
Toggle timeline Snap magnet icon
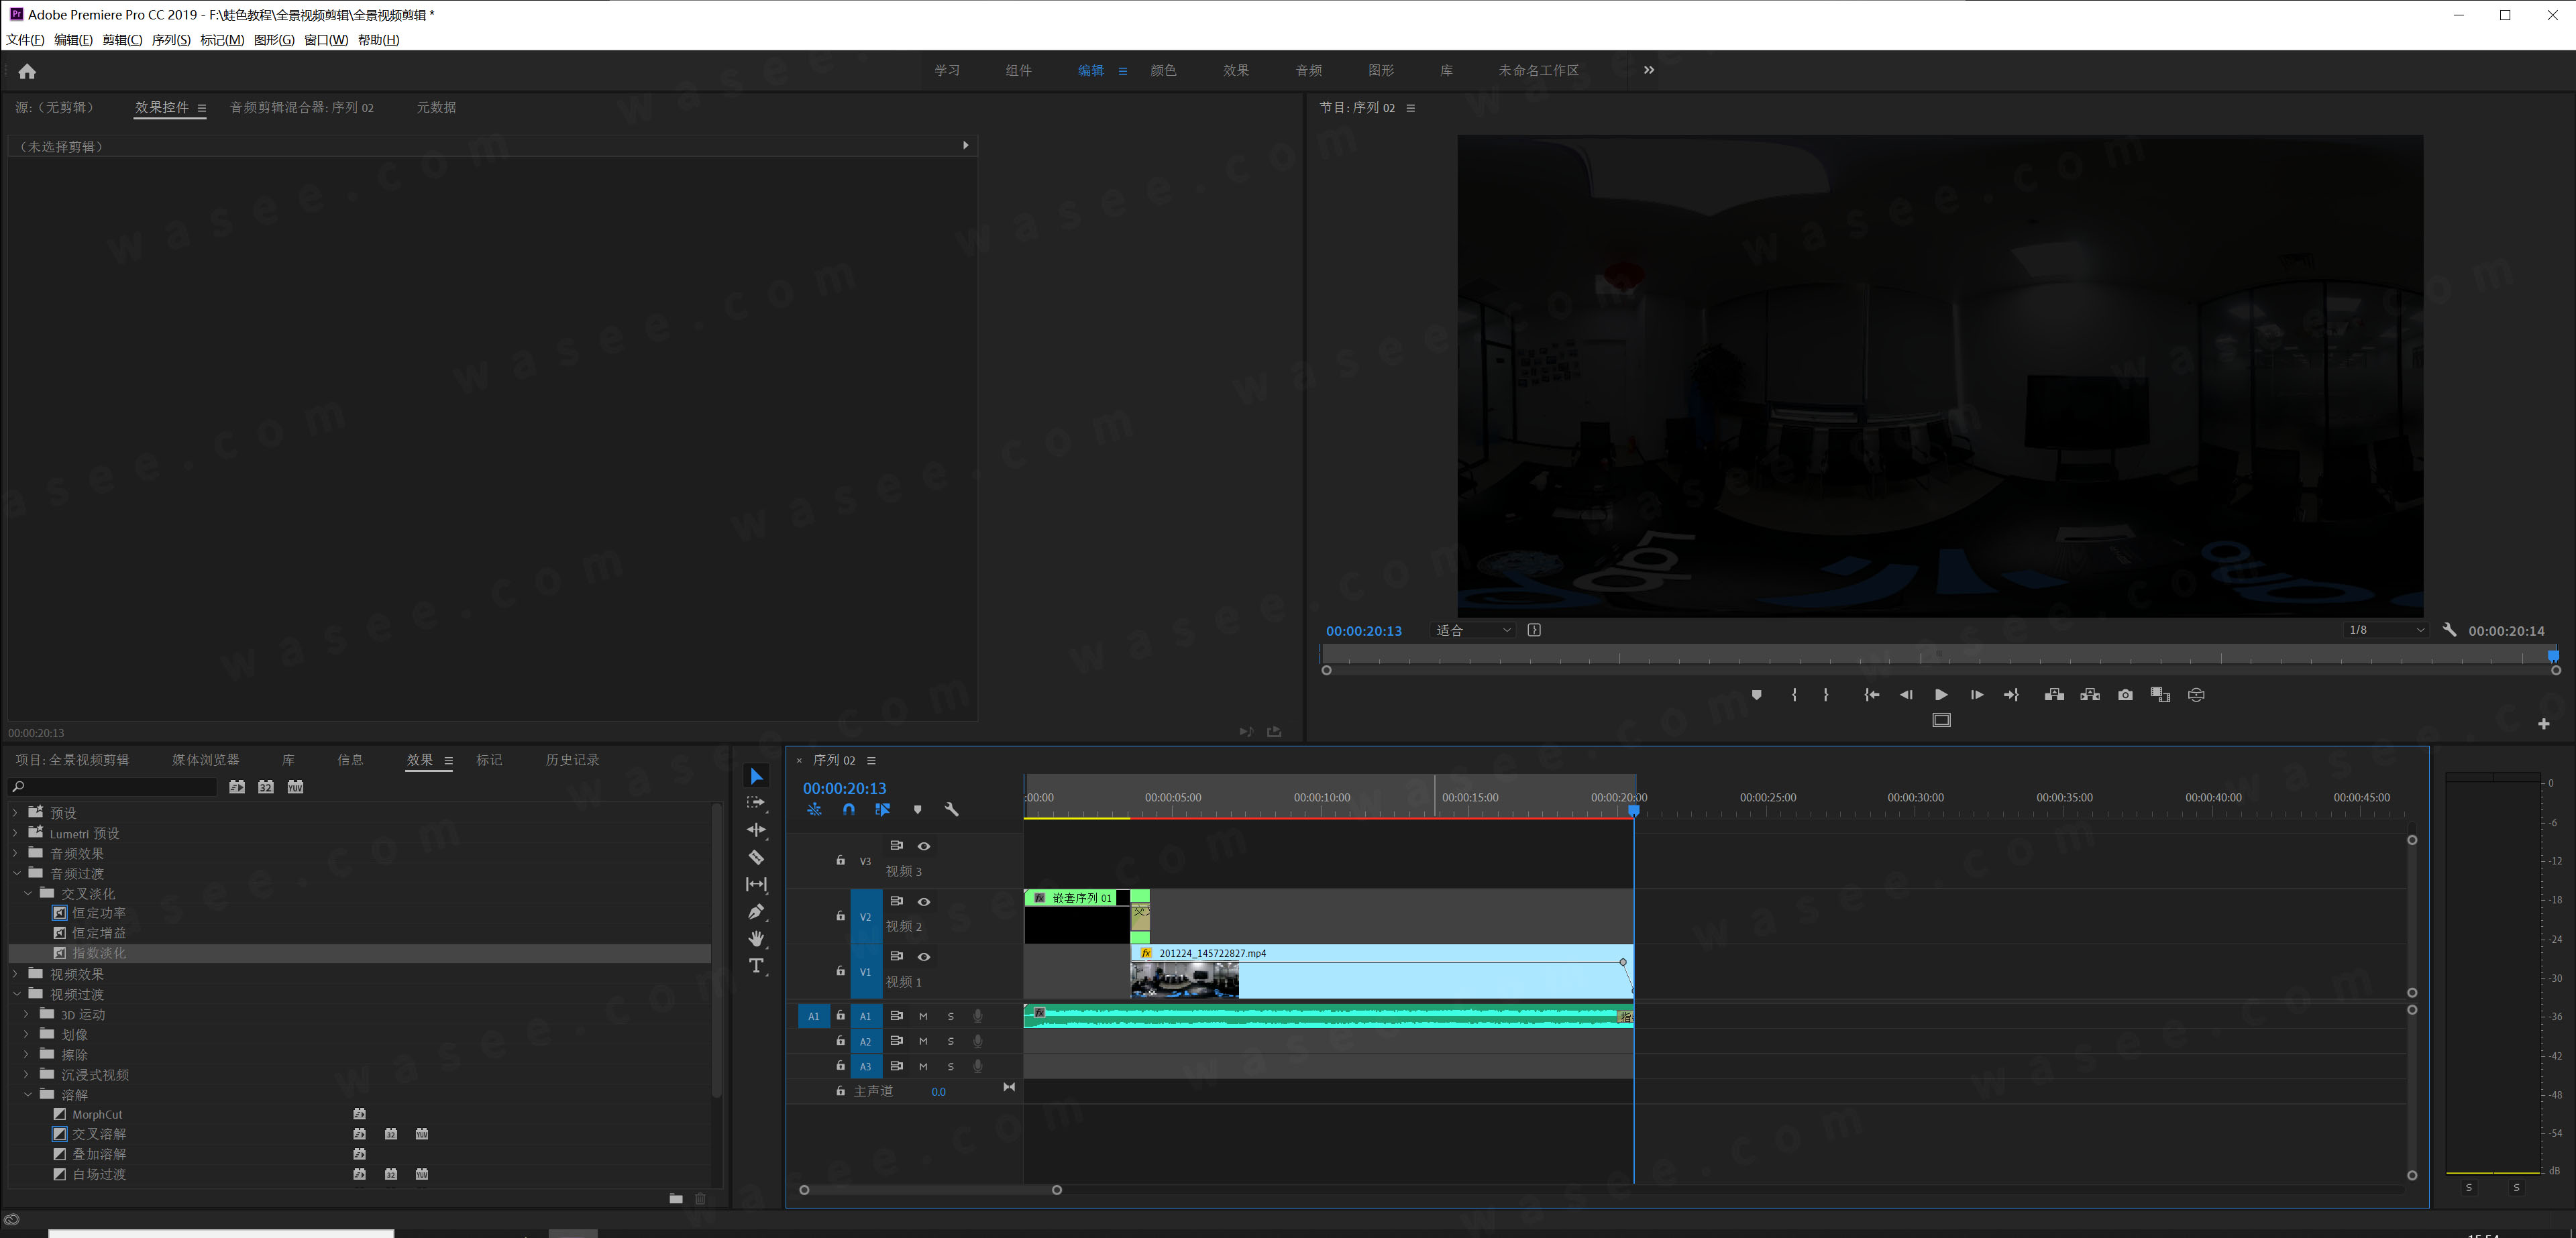coord(848,810)
